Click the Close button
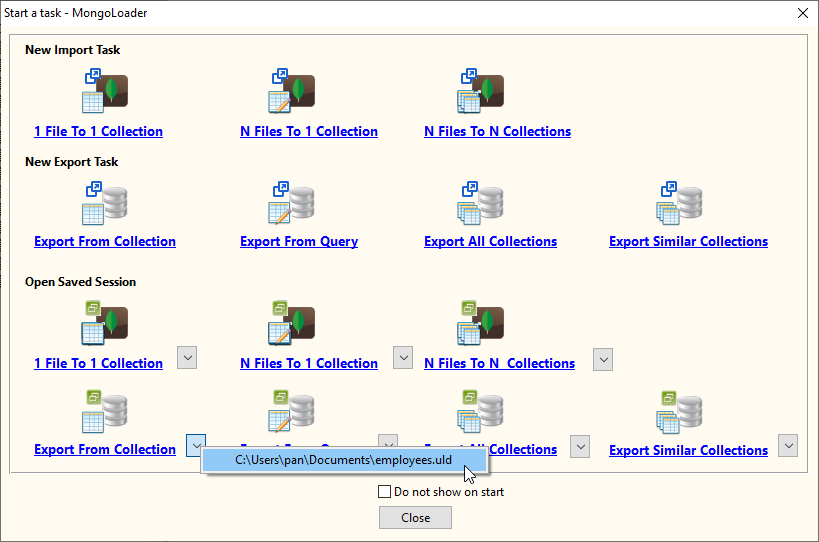The height and width of the screenshot is (542, 819). 415,518
